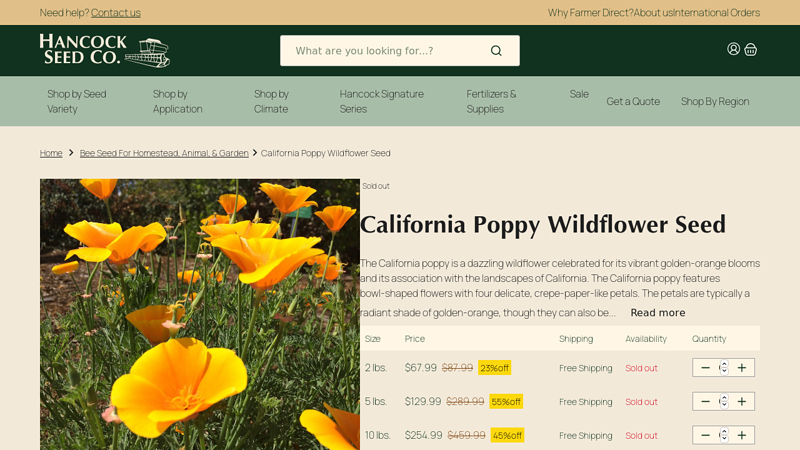Click the $129.99 price
The width and height of the screenshot is (800, 450).
(x=423, y=402)
